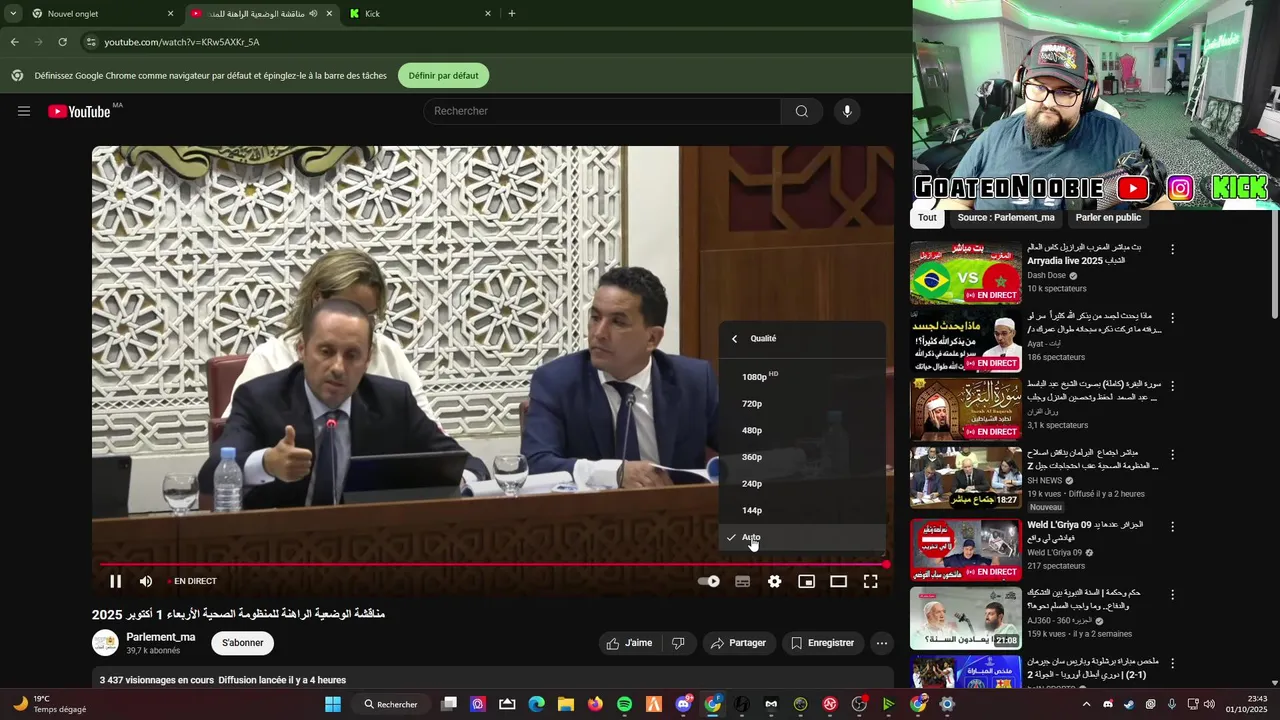Like the video with J'aime
Viewport: 1280px width, 720px height.
point(628,643)
